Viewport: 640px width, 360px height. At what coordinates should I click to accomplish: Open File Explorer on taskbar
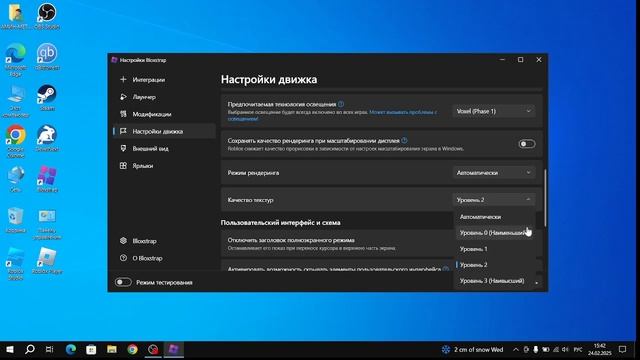(x=111, y=349)
